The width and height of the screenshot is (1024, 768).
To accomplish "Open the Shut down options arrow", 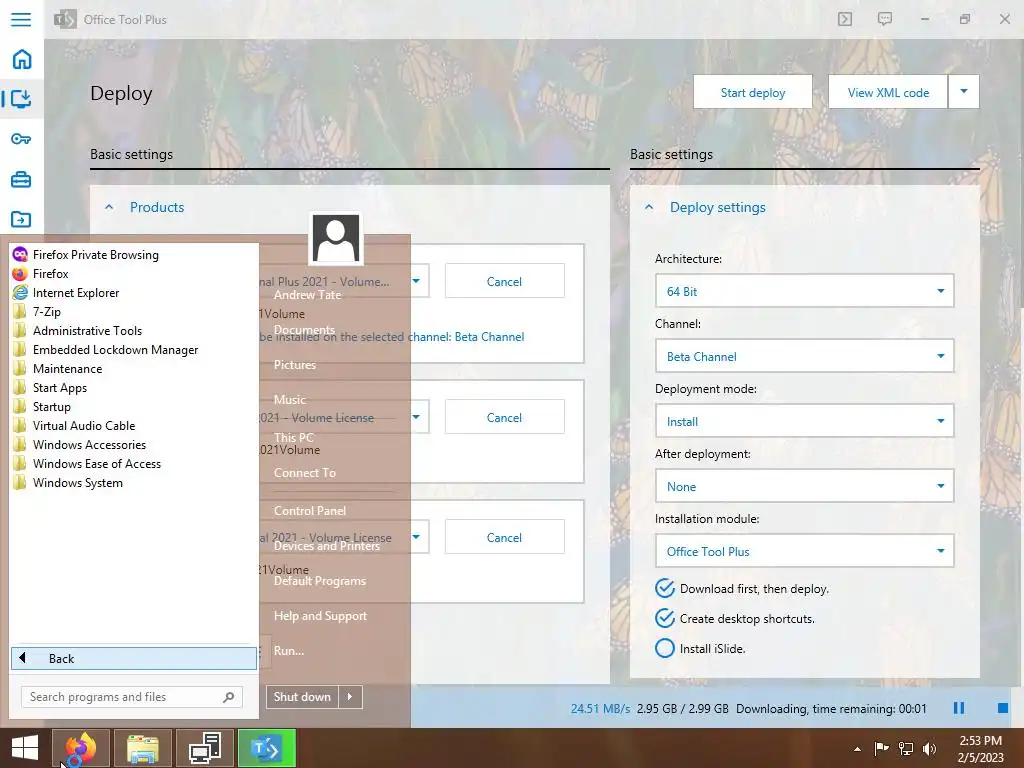I will click(x=350, y=697).
